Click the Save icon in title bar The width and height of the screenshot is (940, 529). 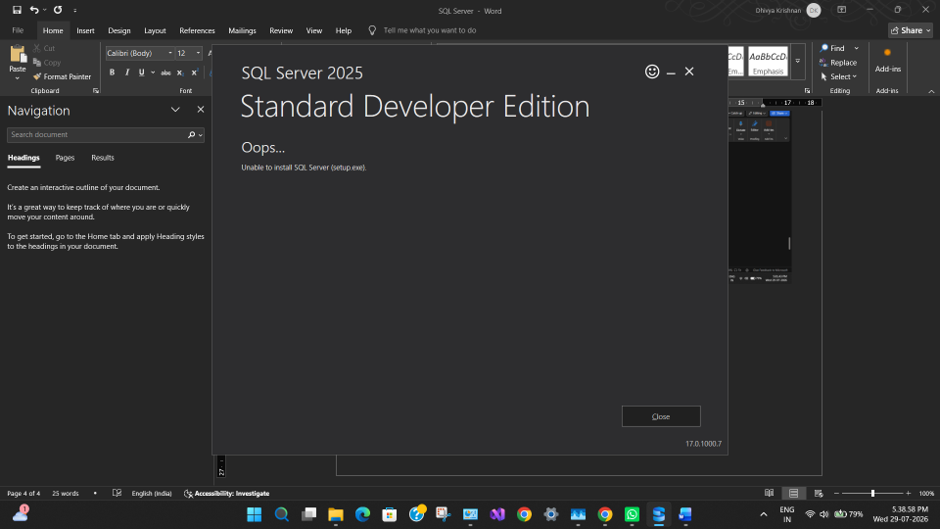[17, 10]
